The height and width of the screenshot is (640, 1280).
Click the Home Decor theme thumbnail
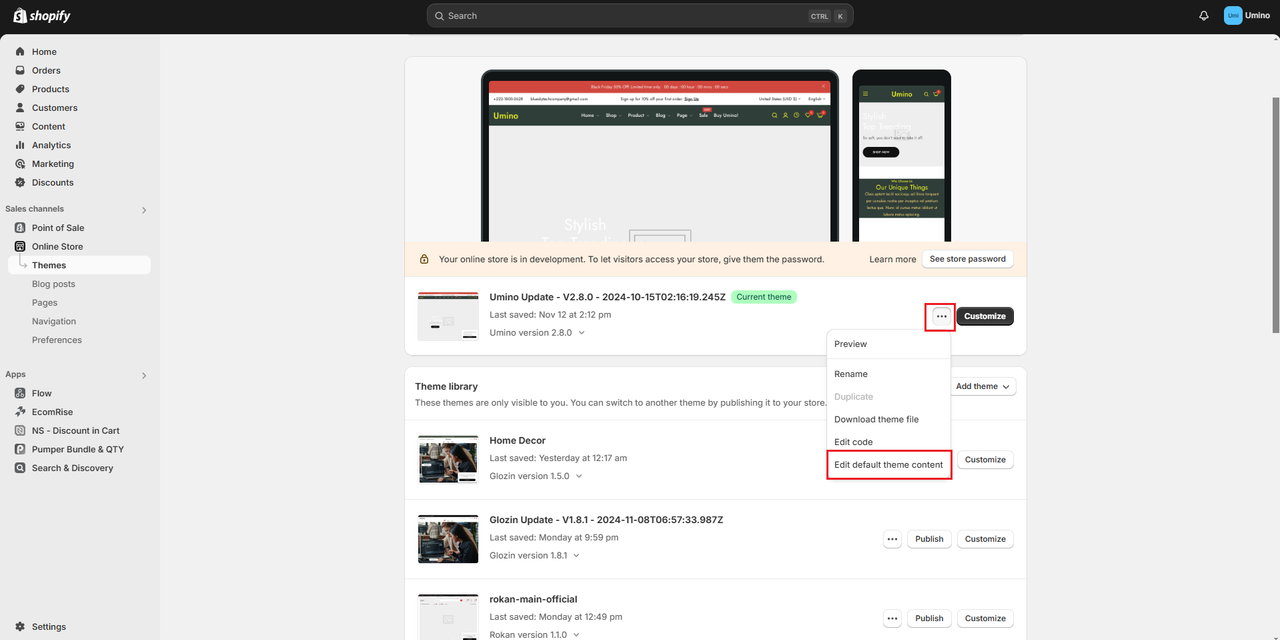tap(448, 460)
